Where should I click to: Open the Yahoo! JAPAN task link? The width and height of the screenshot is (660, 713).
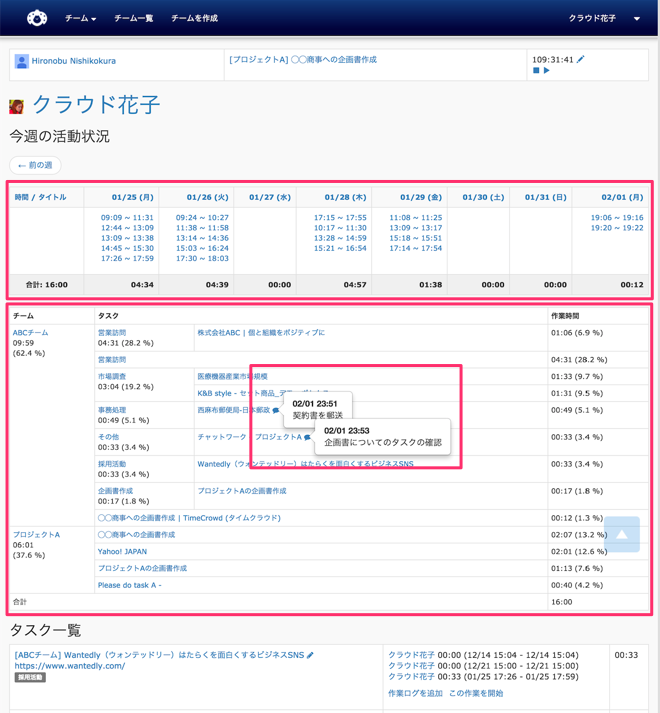[x=122, y=551]
